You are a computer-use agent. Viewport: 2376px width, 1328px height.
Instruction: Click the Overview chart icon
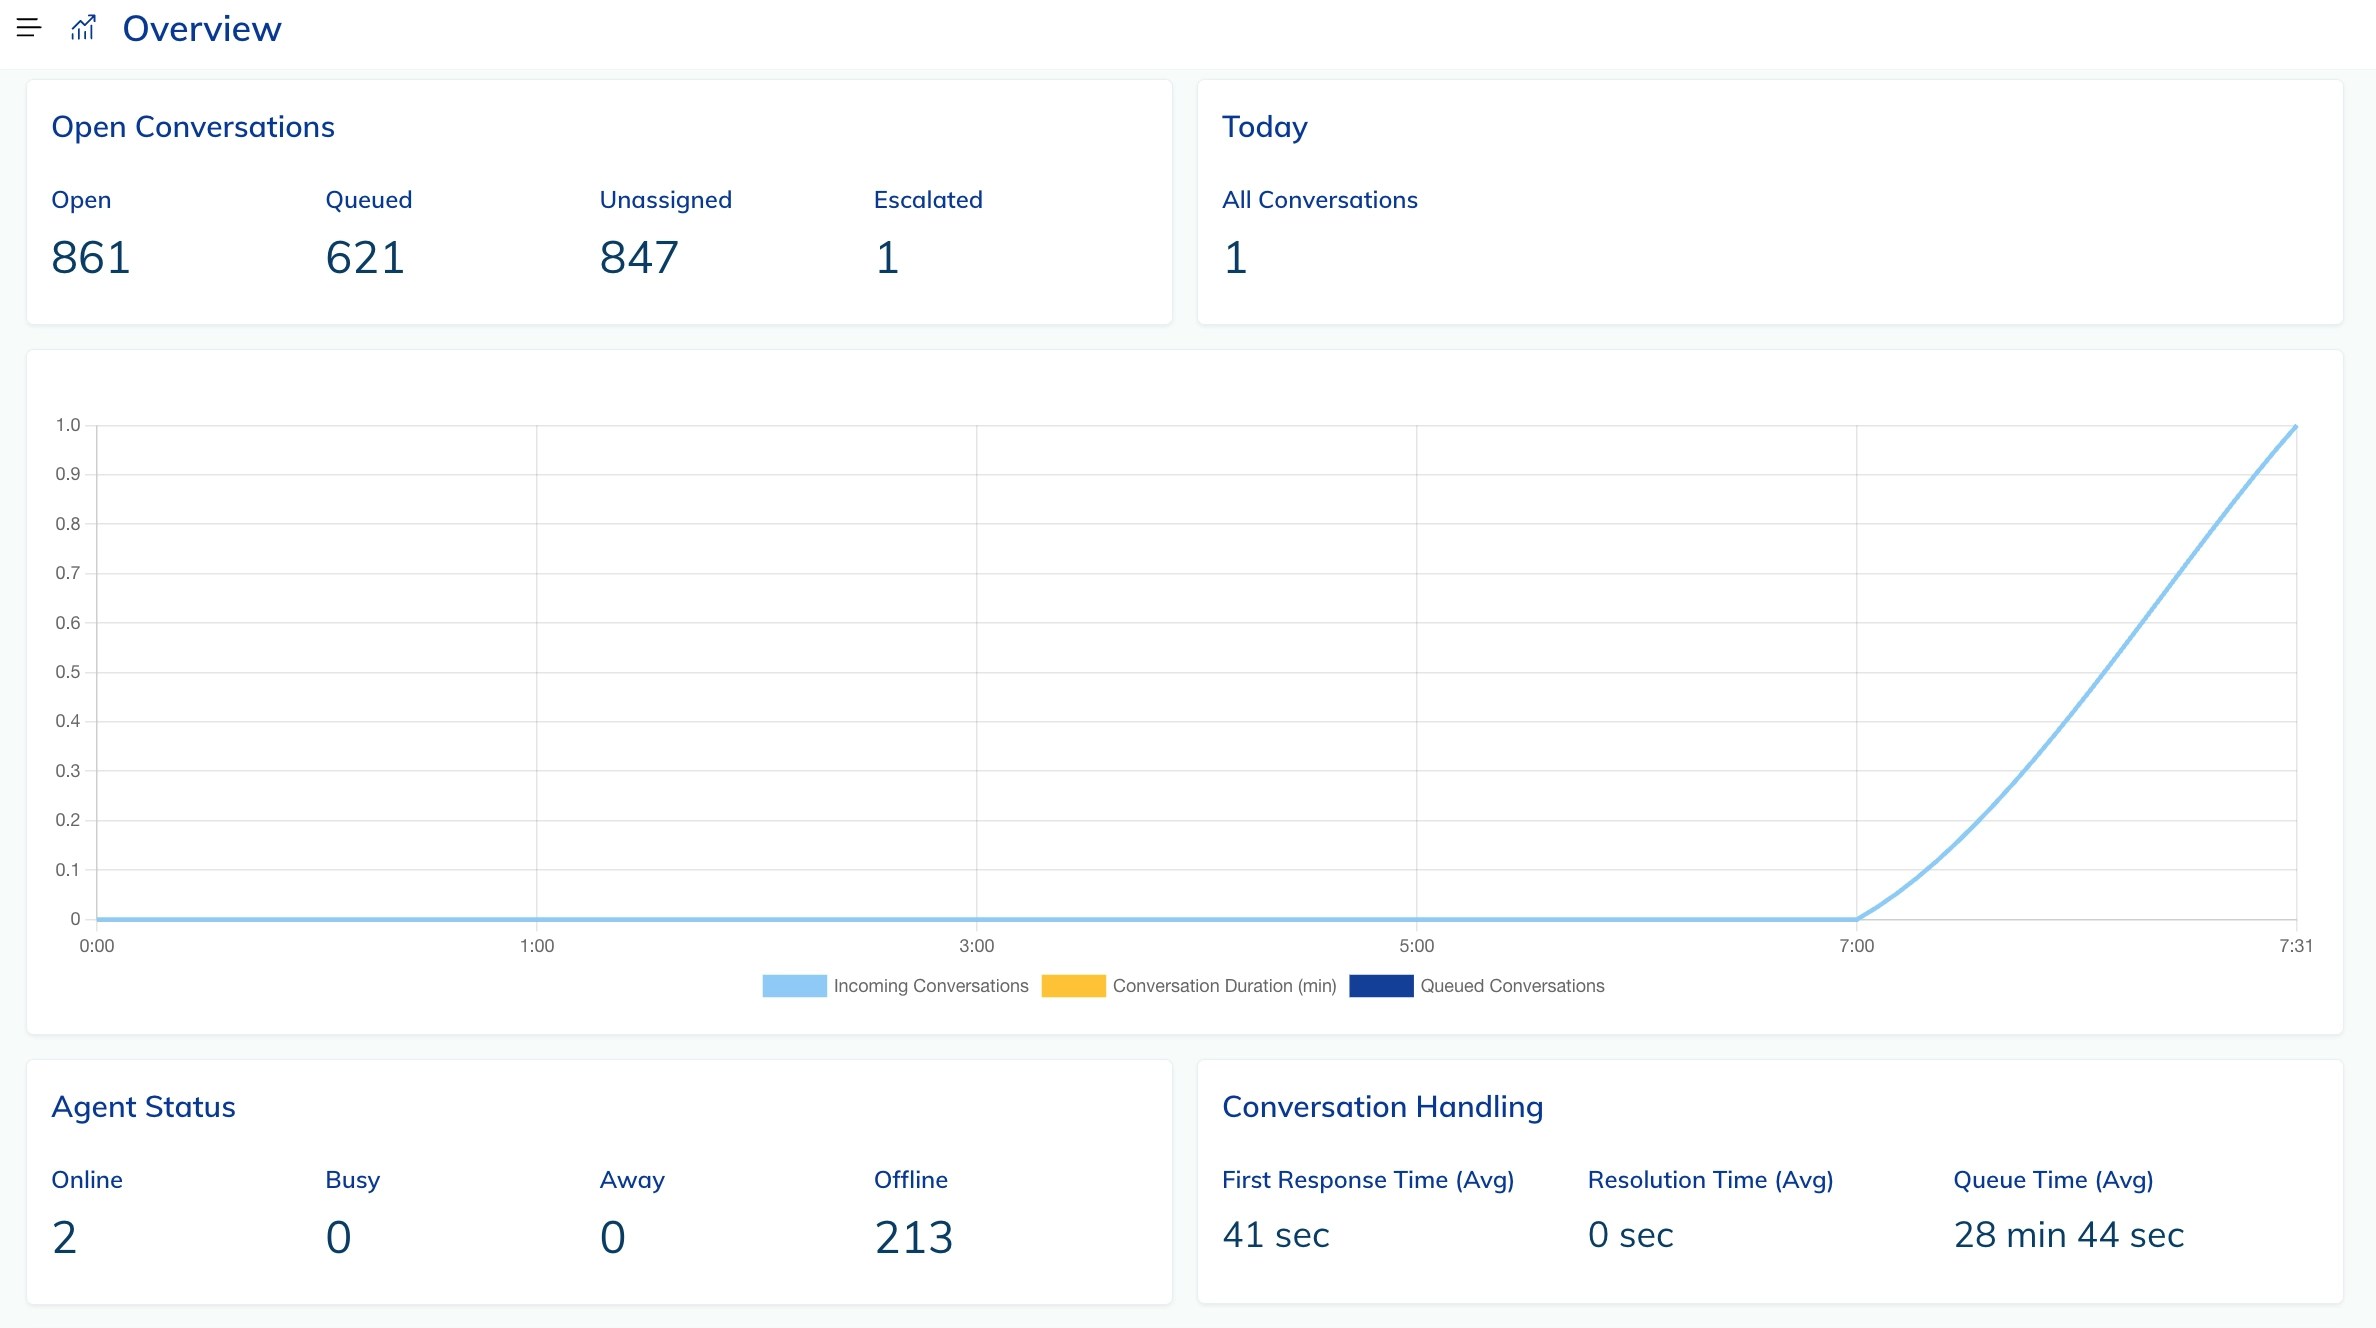(83, 28)
